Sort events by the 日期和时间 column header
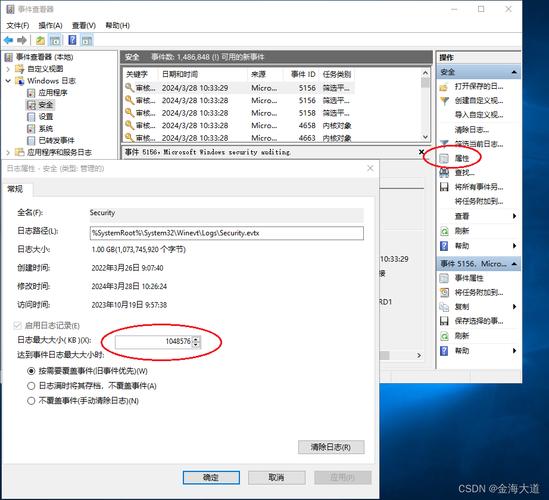 (x=203, y=74)
